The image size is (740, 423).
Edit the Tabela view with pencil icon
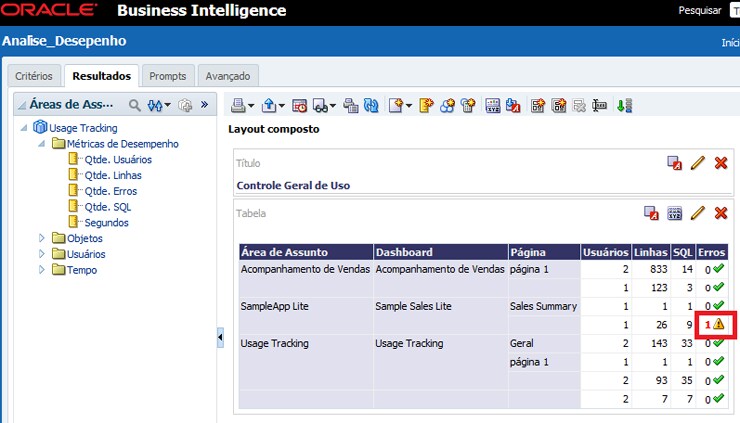pos(698,213)
